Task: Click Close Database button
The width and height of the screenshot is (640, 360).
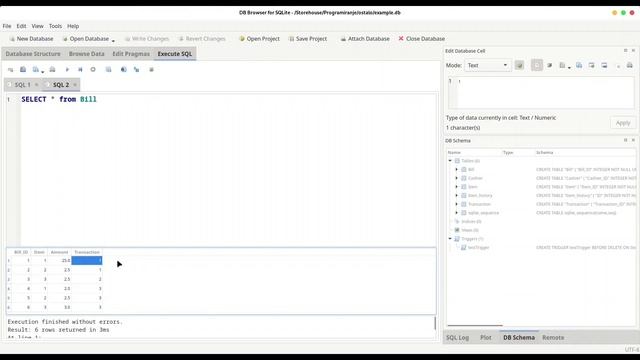Action: (422, 39)
